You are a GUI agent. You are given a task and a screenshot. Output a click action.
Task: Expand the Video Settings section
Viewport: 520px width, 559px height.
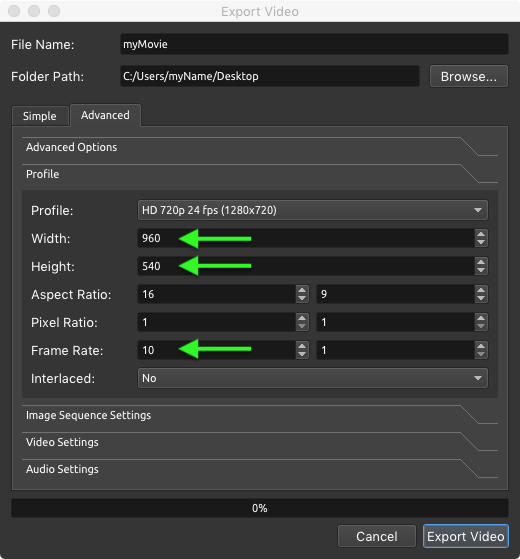(260, 442)
